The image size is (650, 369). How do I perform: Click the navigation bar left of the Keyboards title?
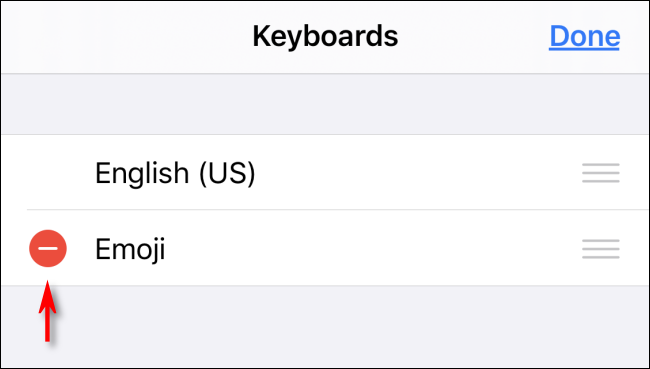tap(126, 37)
